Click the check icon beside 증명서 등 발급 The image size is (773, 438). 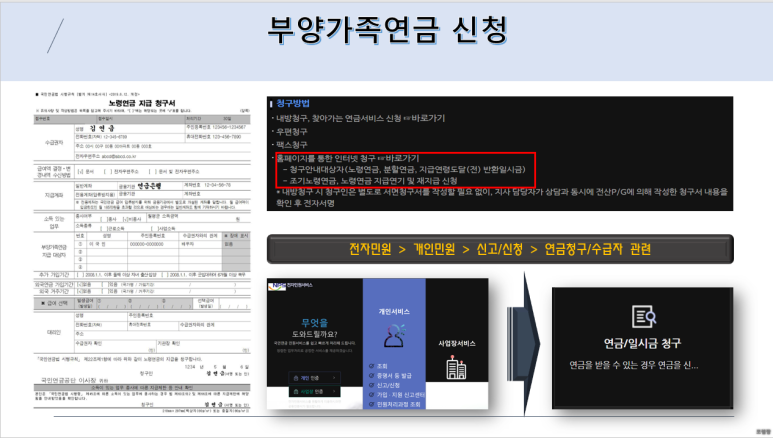(x=372, y=375)
